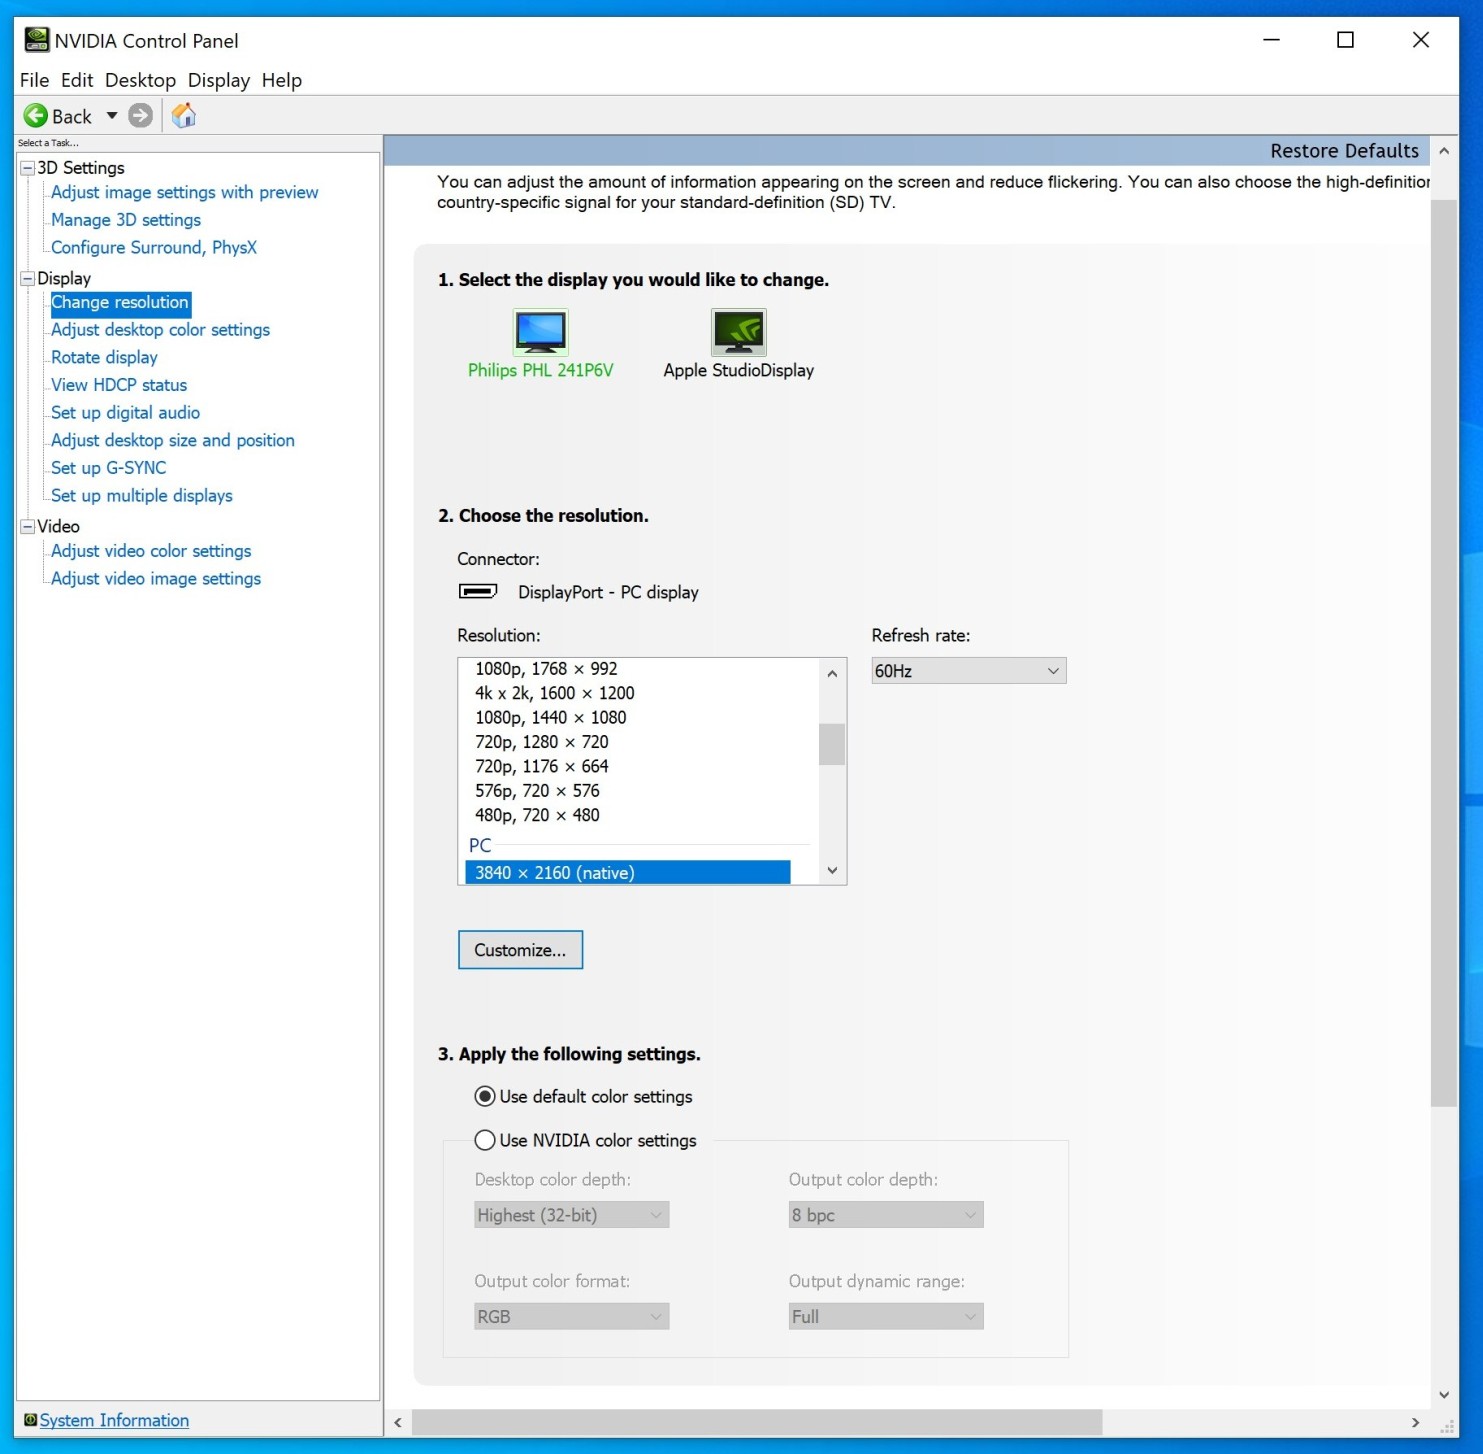Collapse the 3D Settings tree node

coord(28,168)
